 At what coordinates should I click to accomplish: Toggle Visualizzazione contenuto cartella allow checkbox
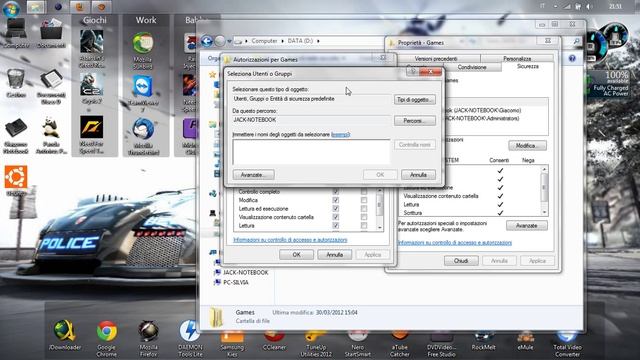click(x=336, y=217)
